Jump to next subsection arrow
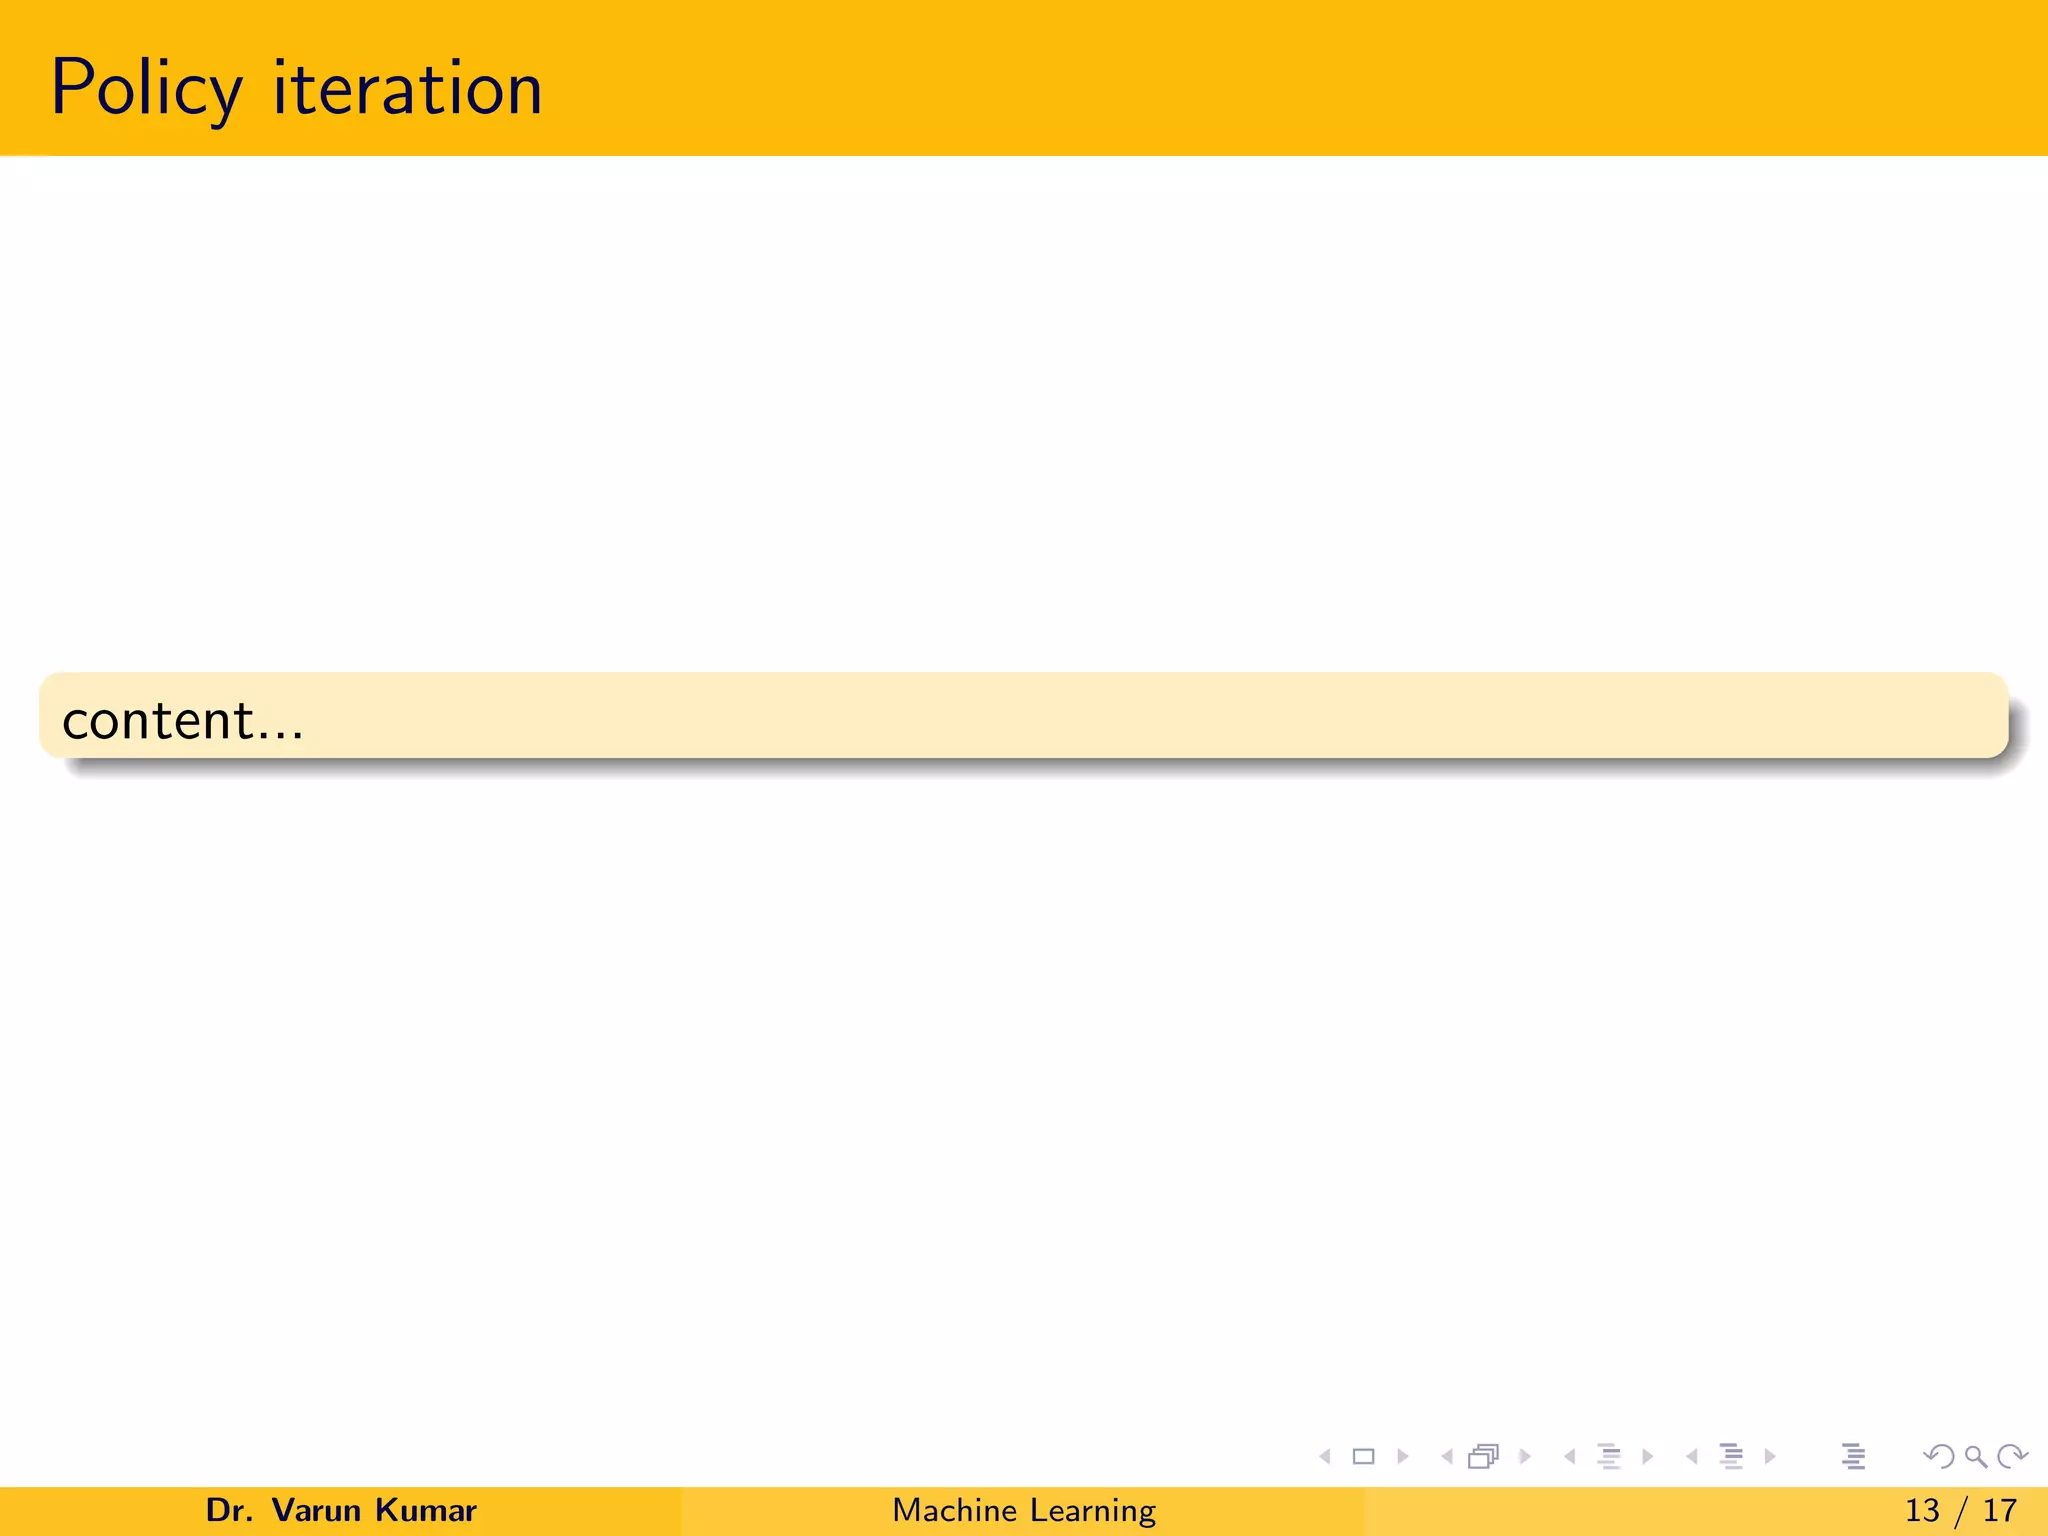This screenshot has width=2048, height=1536. click(1648, 1457)
